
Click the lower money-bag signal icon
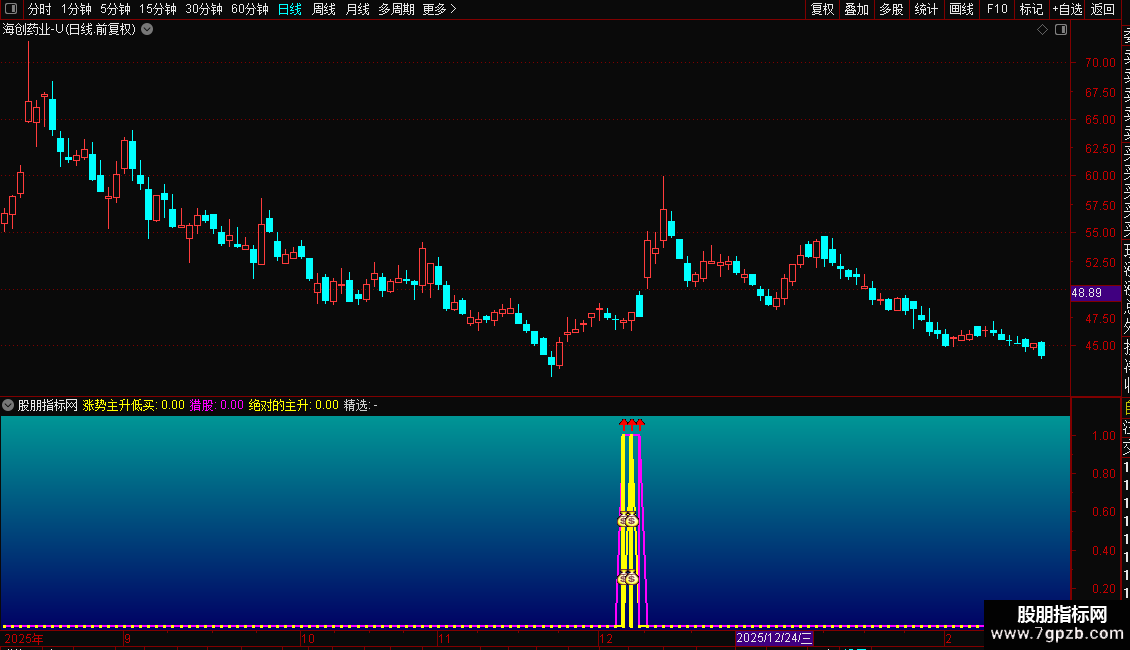pyautogui.click(x=628, y=578)
